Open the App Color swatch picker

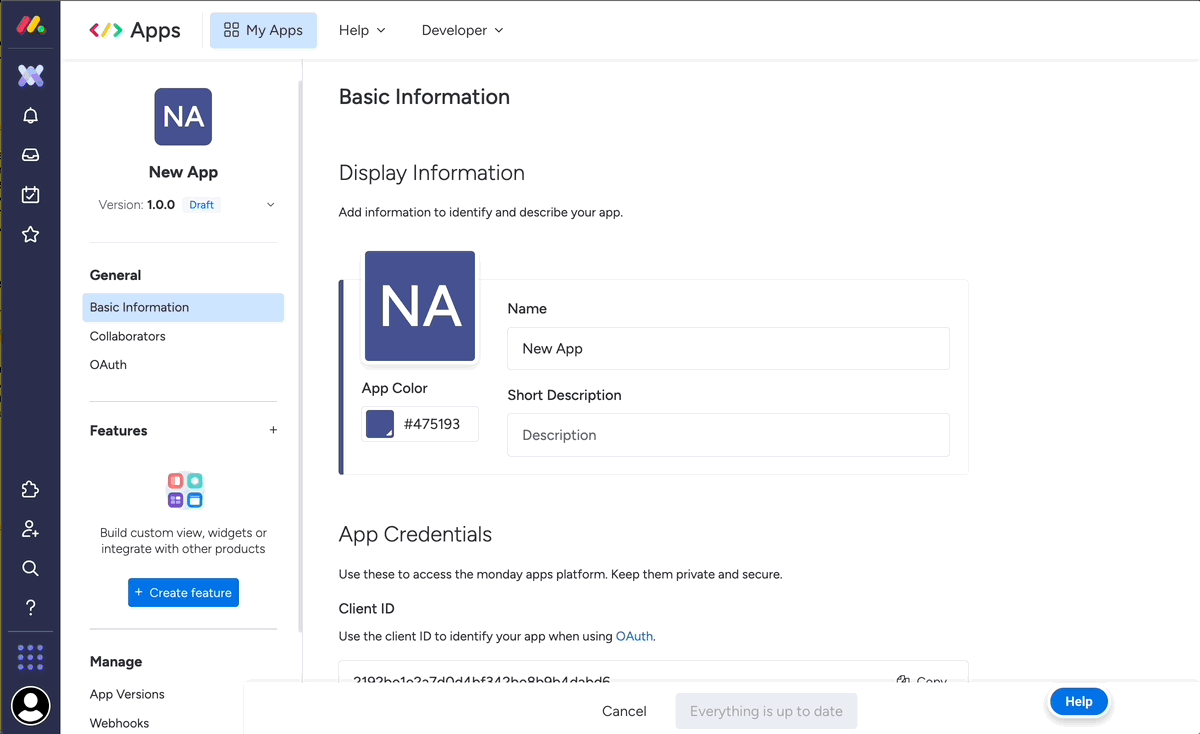(380, 424)
